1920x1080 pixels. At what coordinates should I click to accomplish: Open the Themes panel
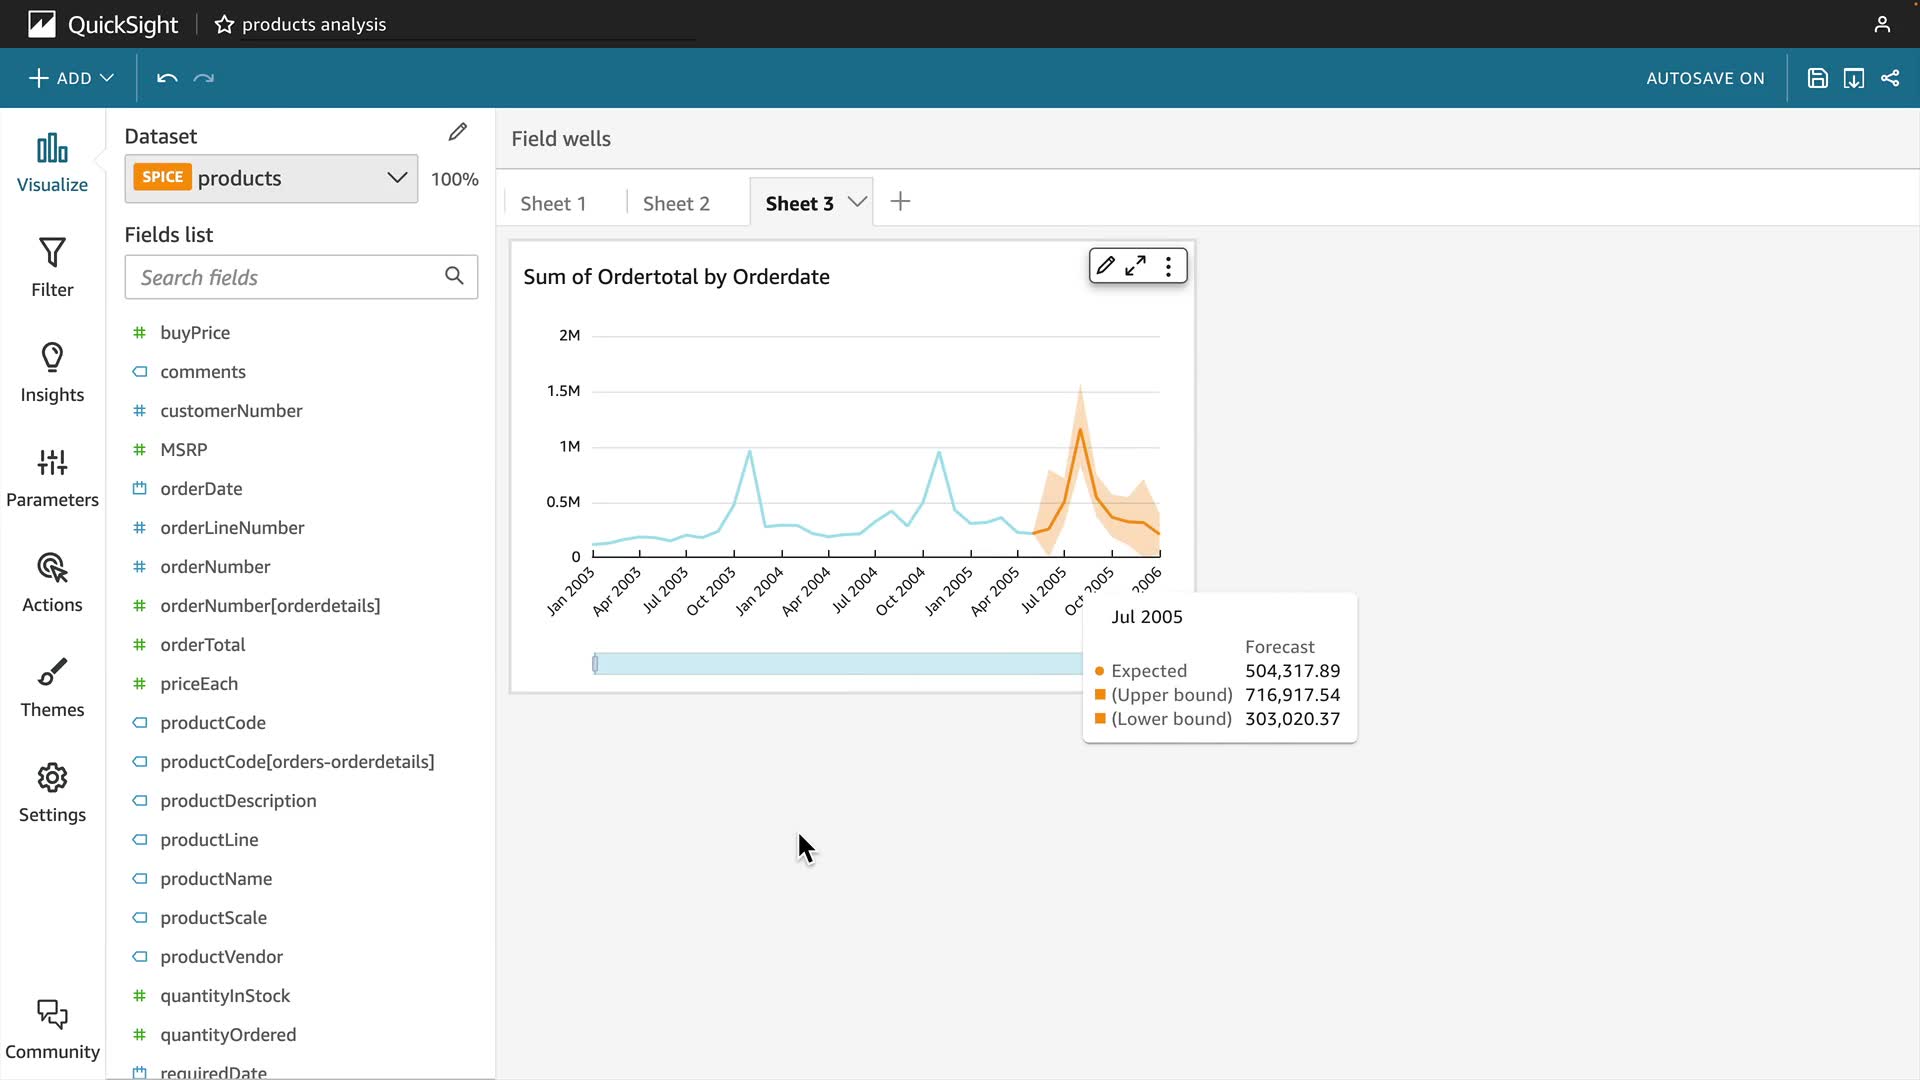click(52, 687)
